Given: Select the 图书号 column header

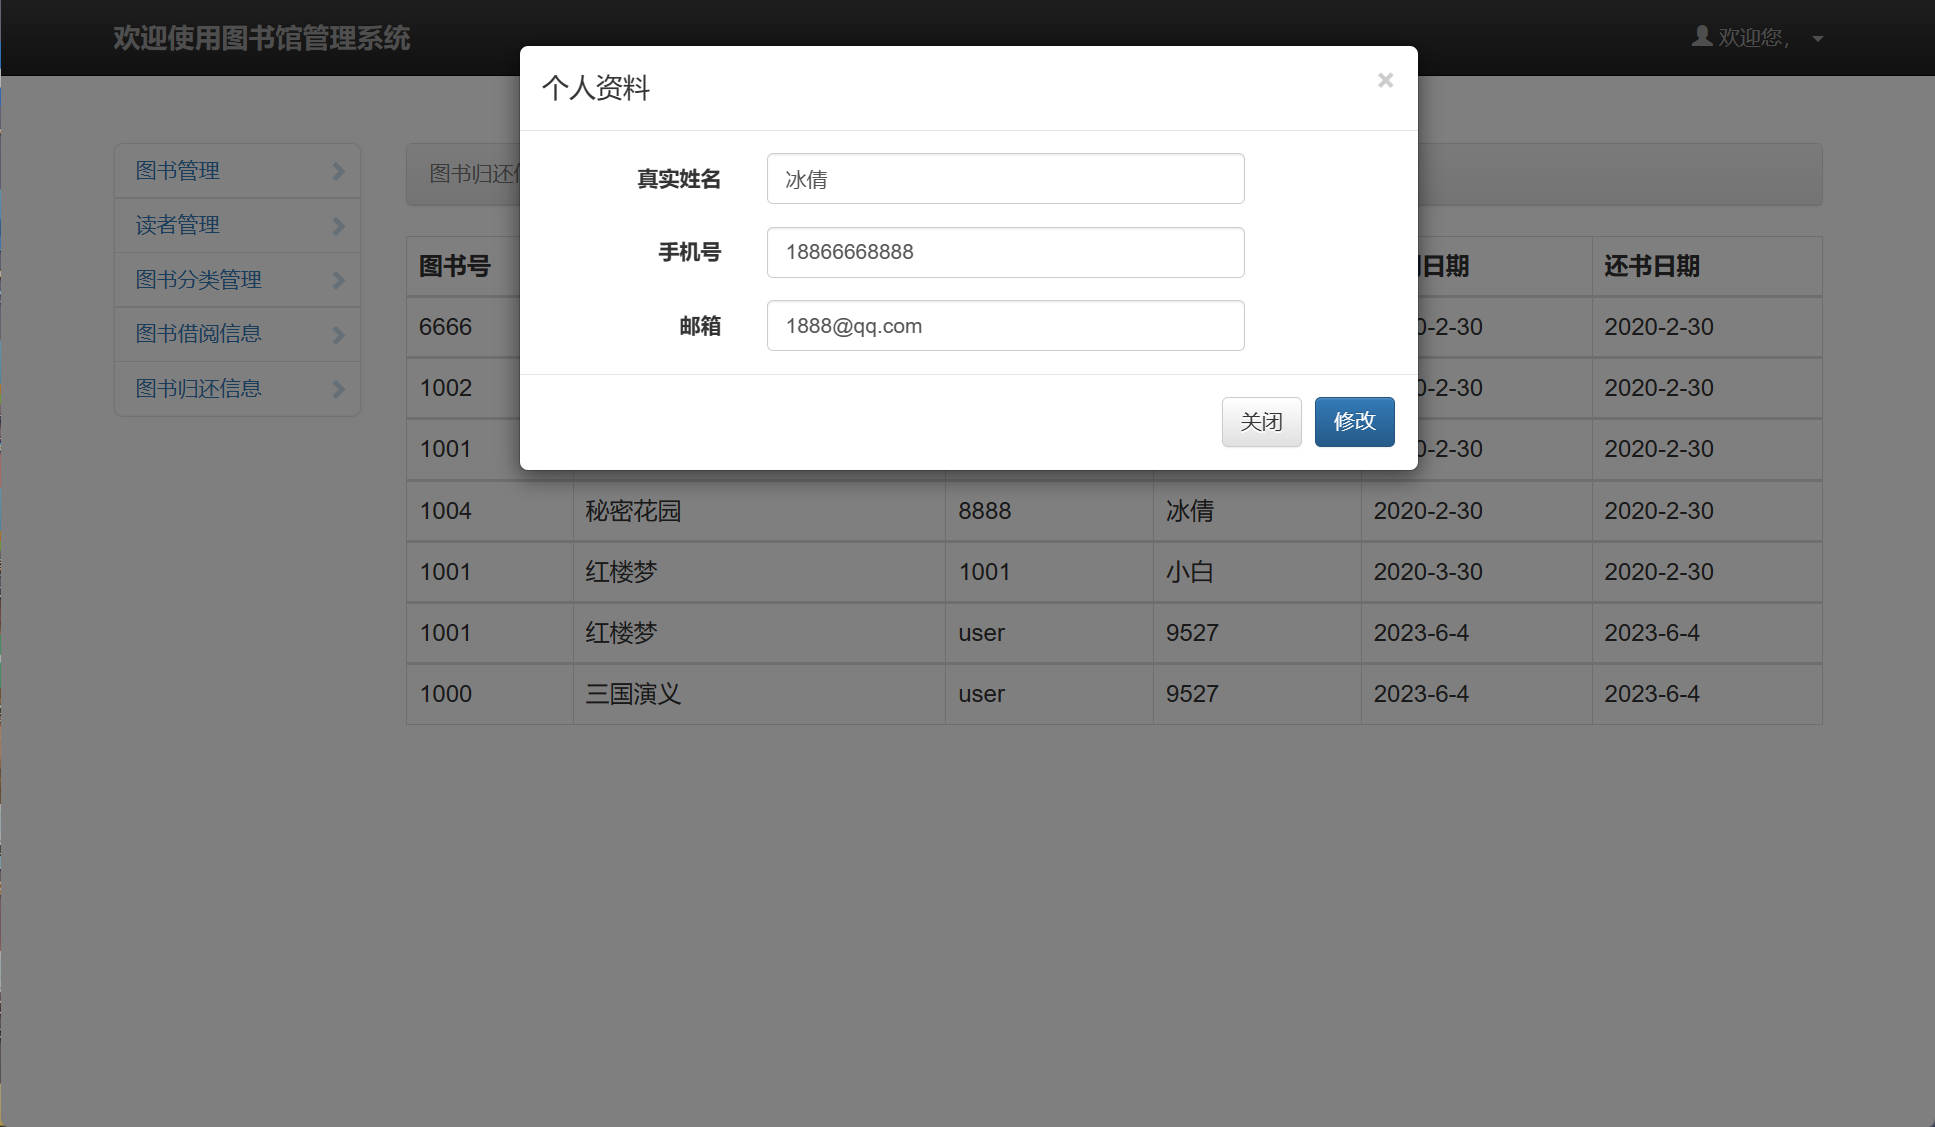Looking at the screenshot, I should [455, 266].
